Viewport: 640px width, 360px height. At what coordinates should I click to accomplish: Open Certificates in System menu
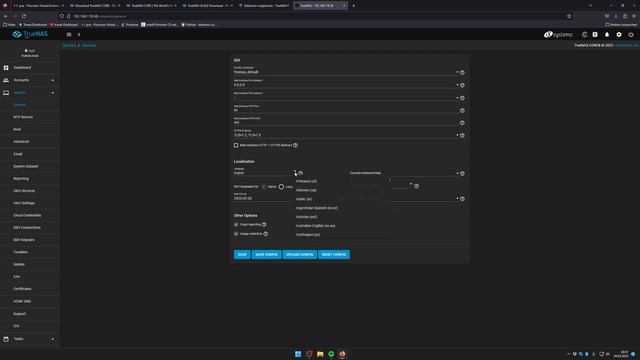point(22,289)
